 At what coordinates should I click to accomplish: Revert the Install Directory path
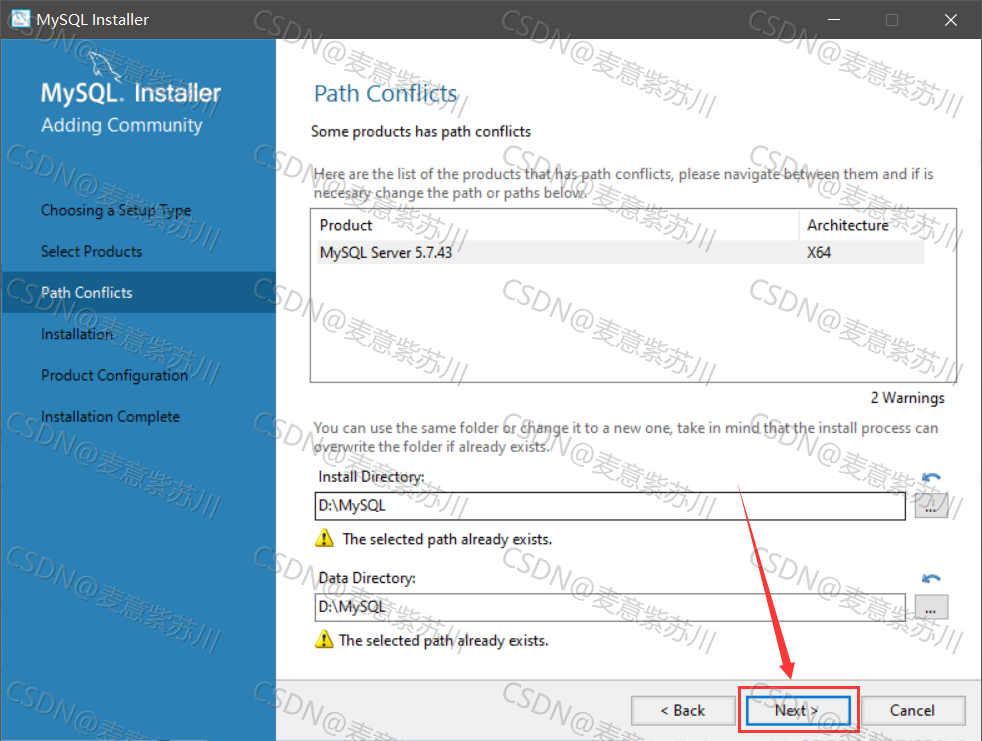(931, 478)
